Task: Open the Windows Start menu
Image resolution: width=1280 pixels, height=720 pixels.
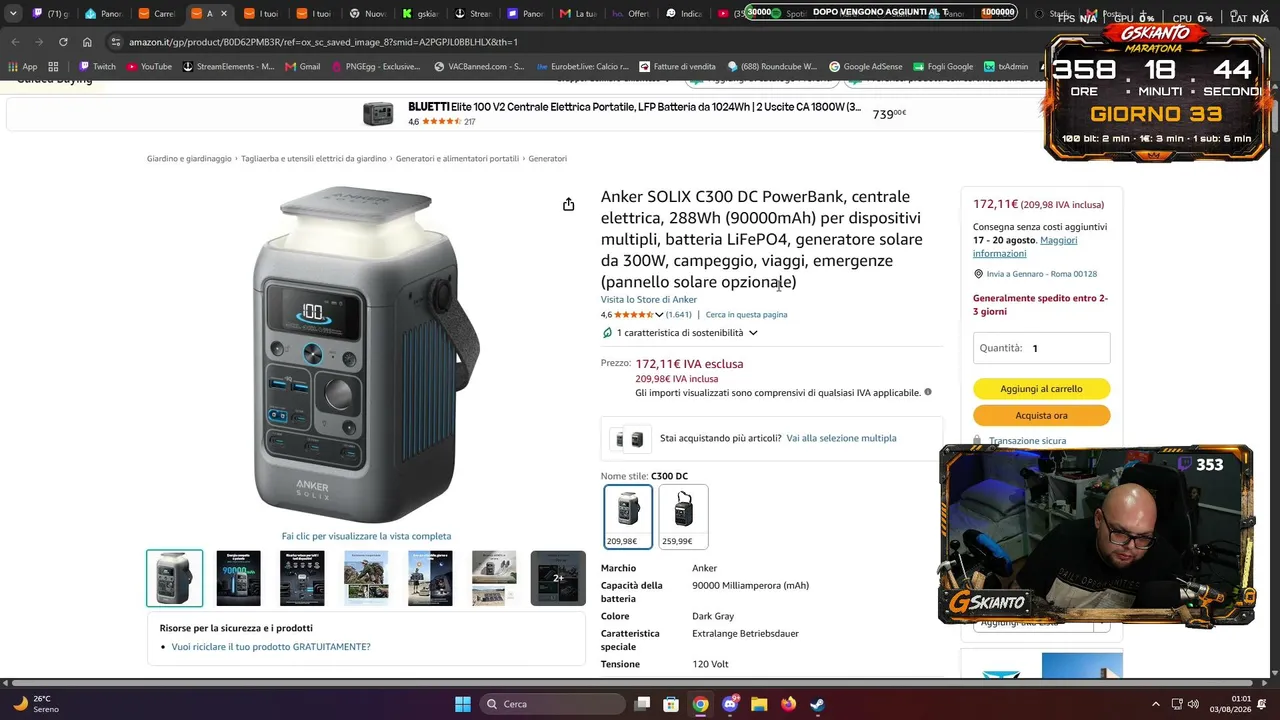Action: [463, 704]
